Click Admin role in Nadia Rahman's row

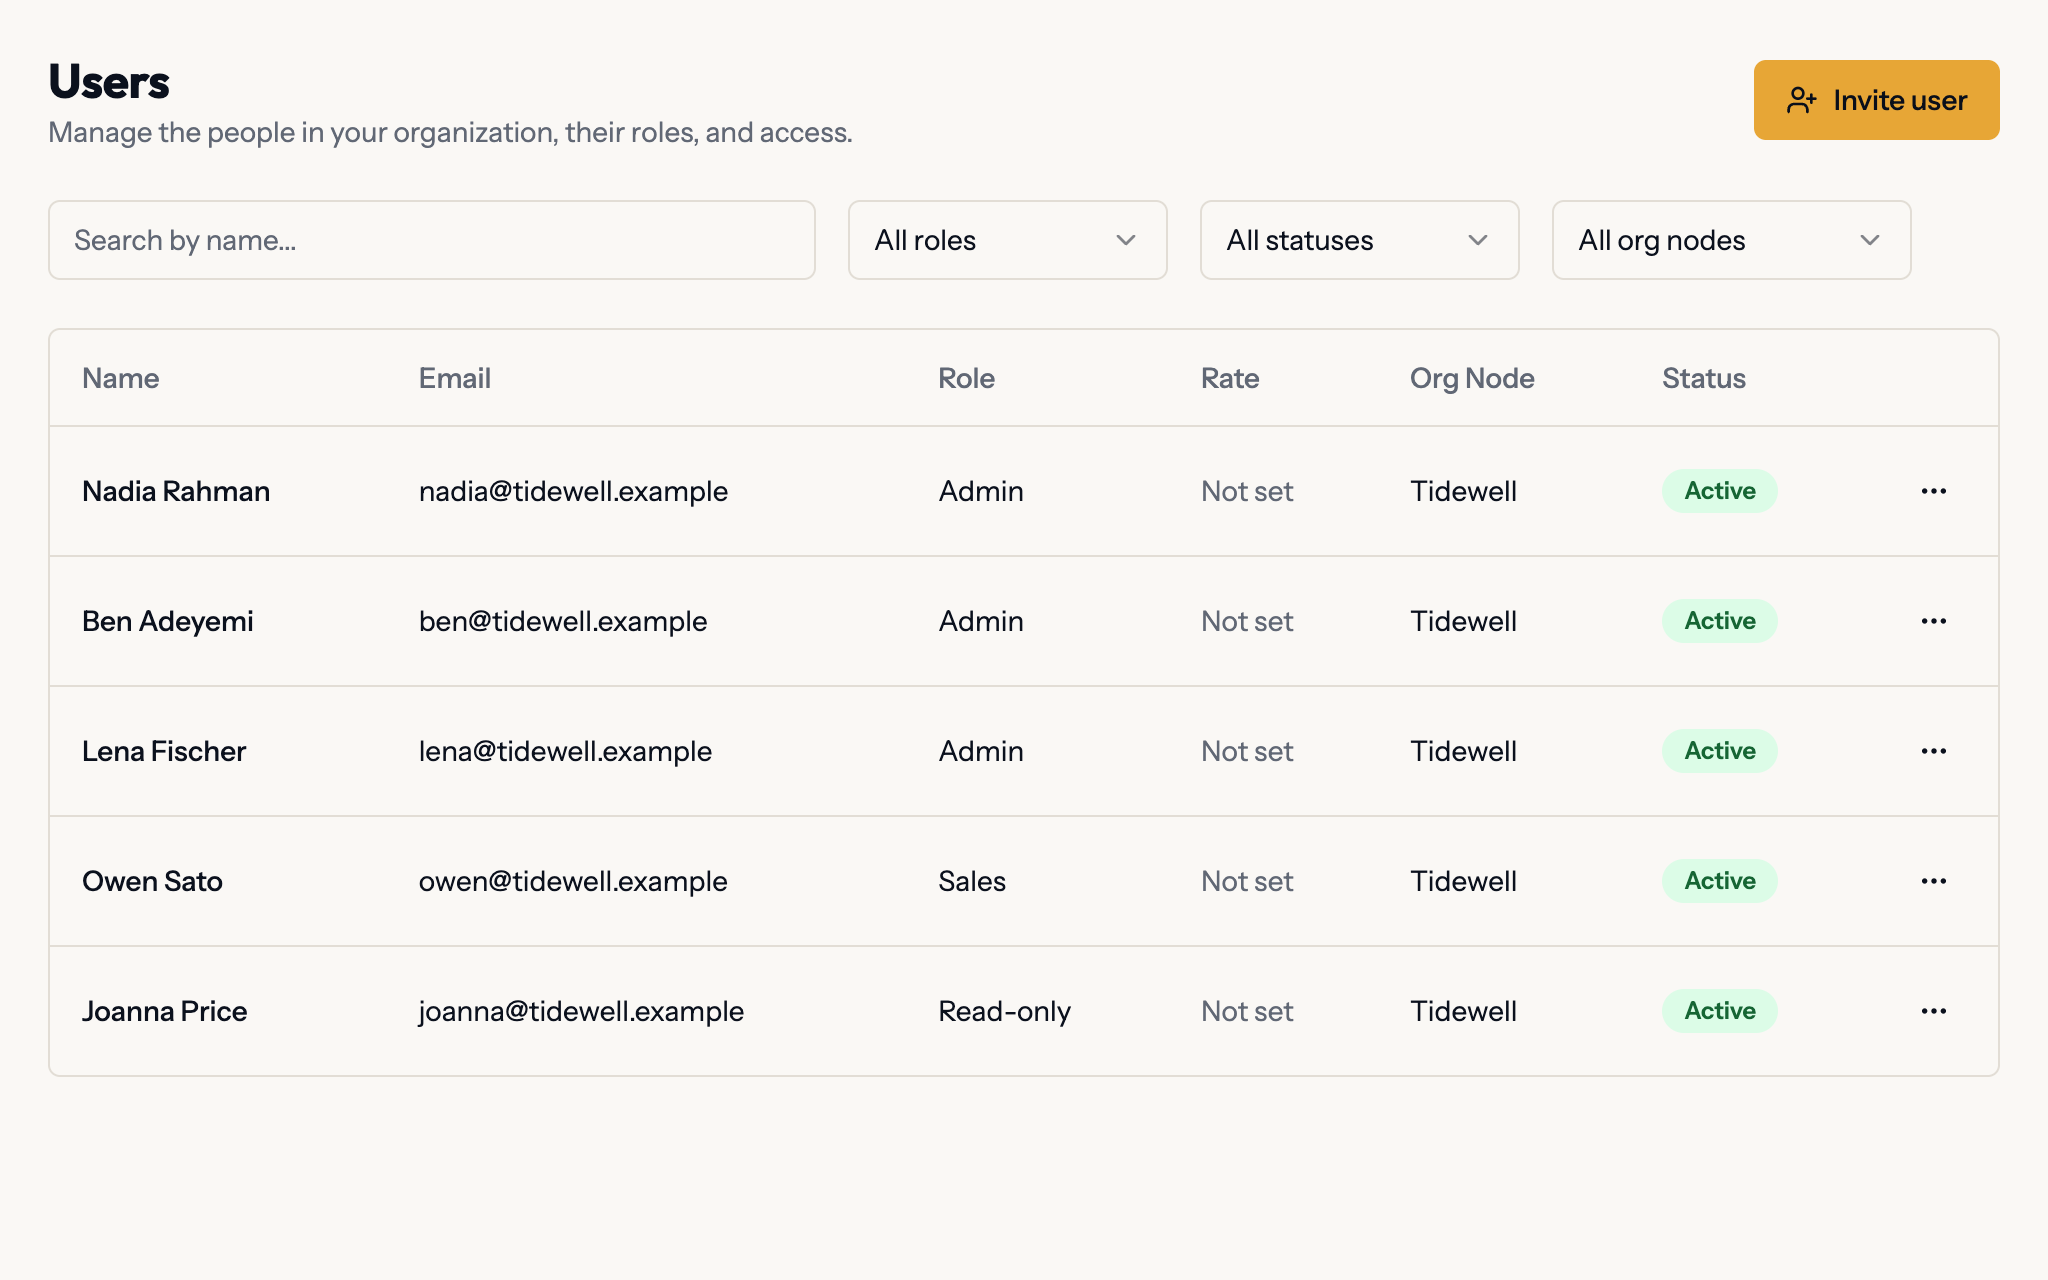point(981,491)
